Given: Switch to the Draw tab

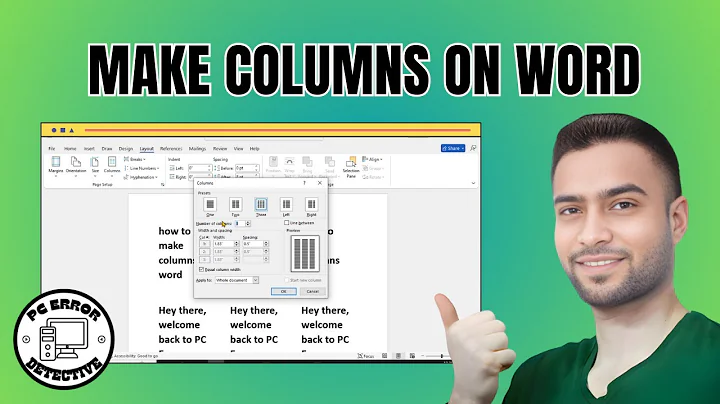Looking at the screenshot, I should pos(107,149).
